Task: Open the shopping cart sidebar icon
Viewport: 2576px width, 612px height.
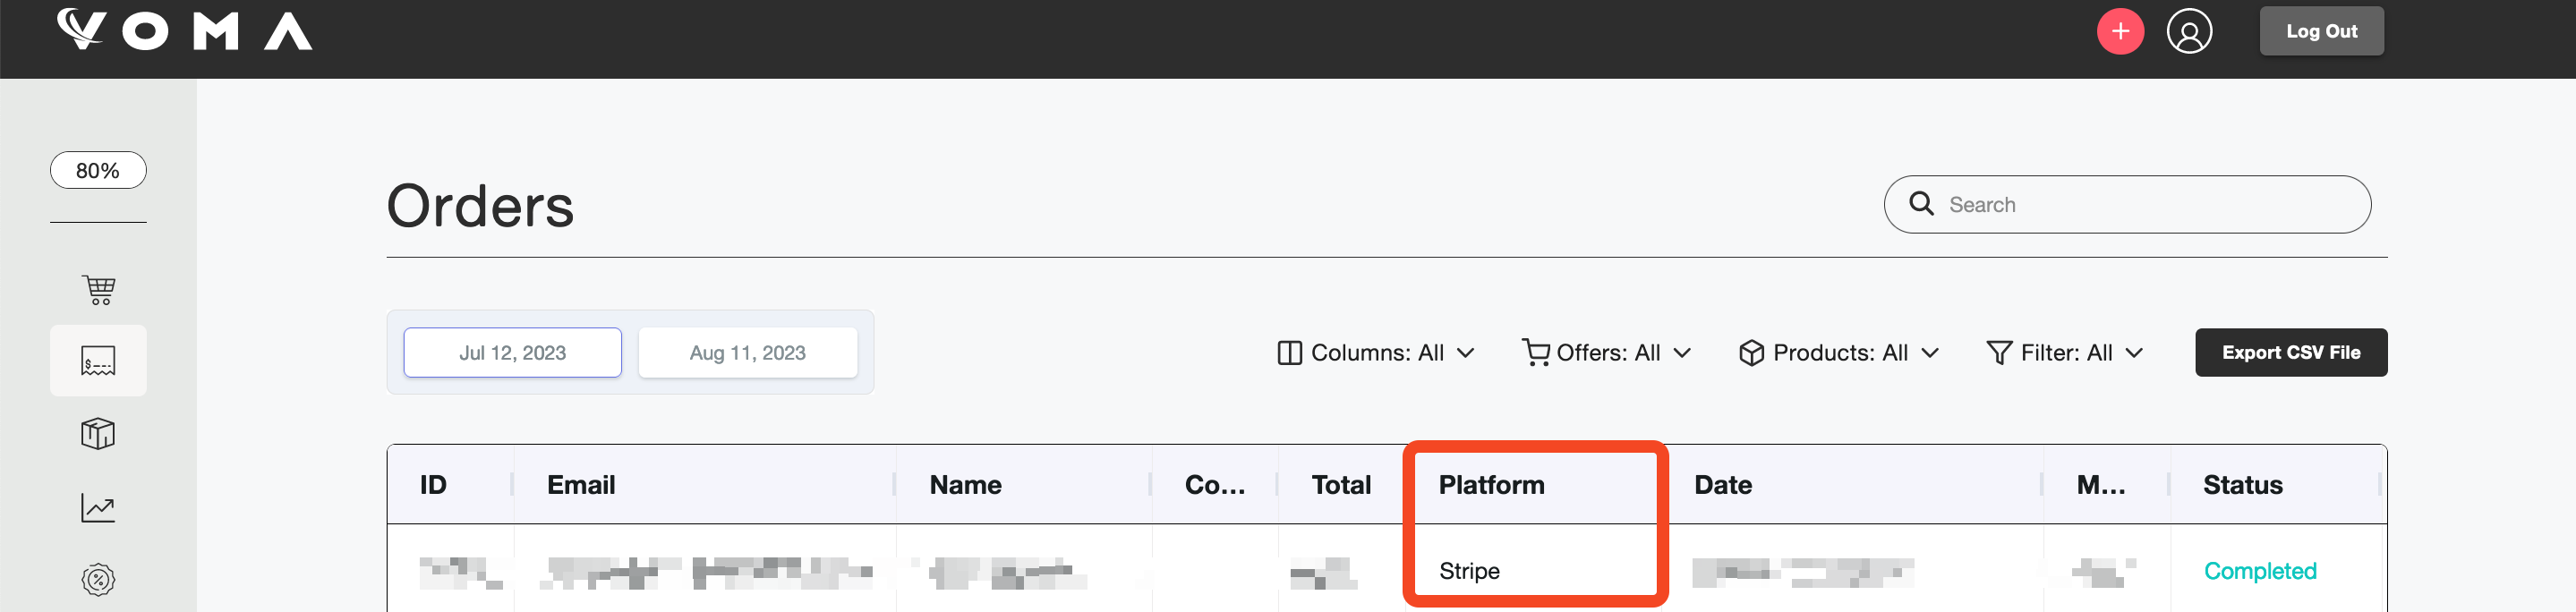Action: pos(98,290)
